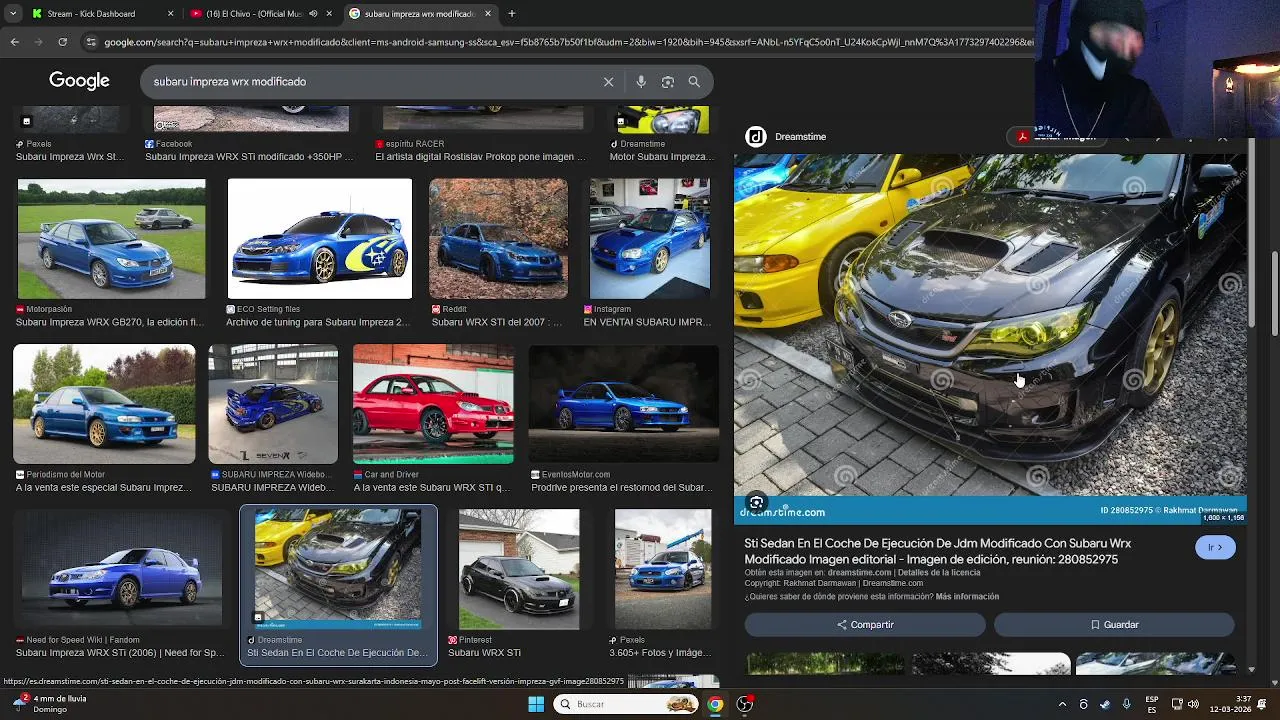
Task: View site information icon in address bar
Action: click(x=91, y=42)
